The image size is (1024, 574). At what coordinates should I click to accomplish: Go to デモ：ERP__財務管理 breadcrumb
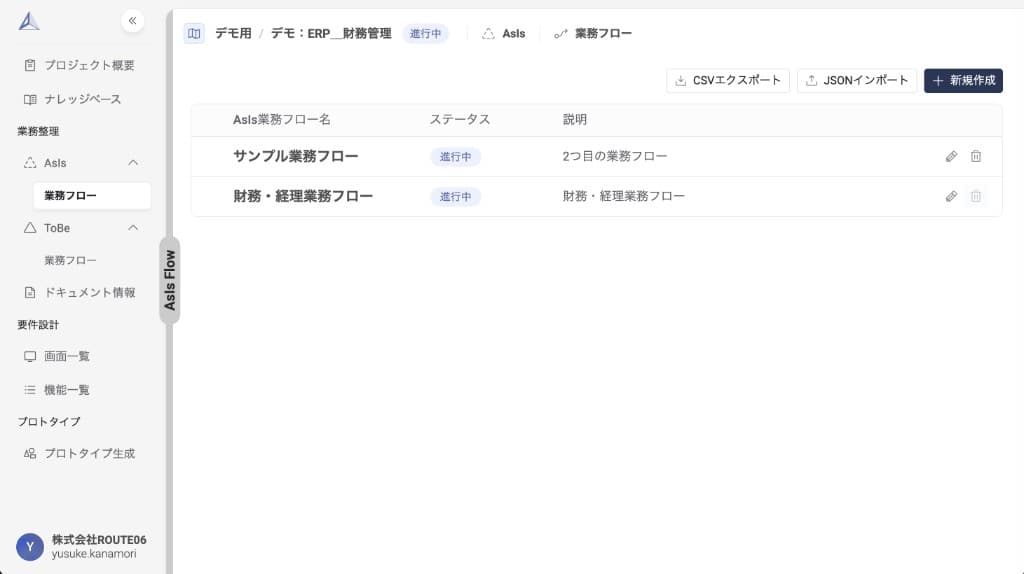(x=331, y=33)
